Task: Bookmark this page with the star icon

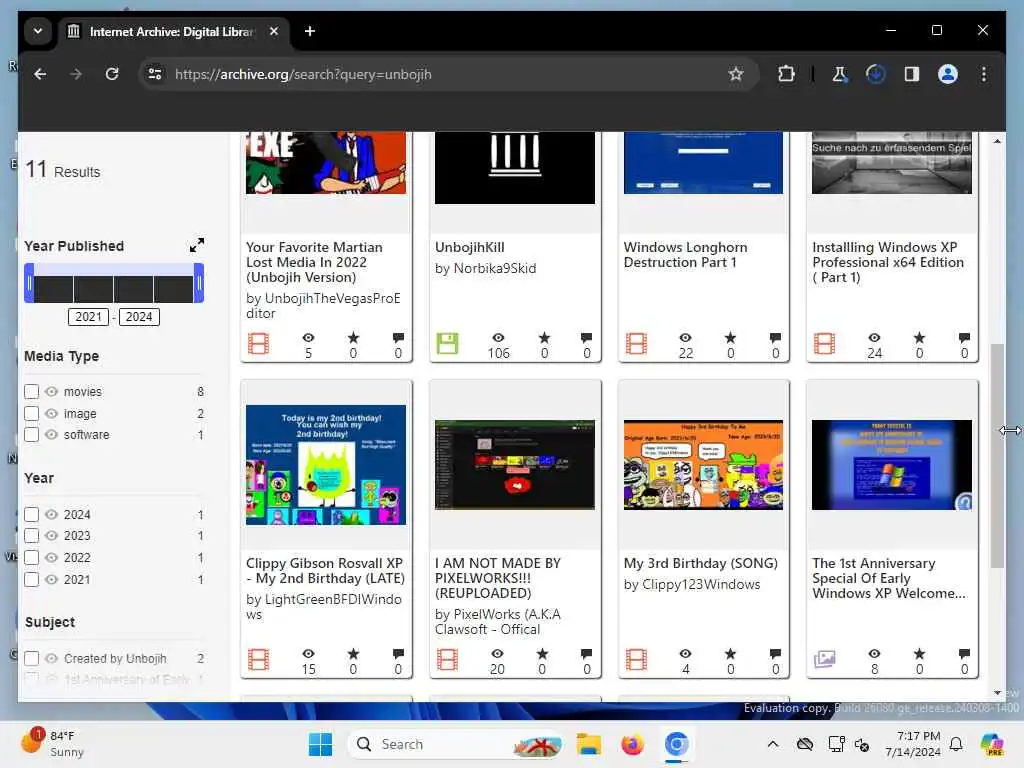Action: 736,74
